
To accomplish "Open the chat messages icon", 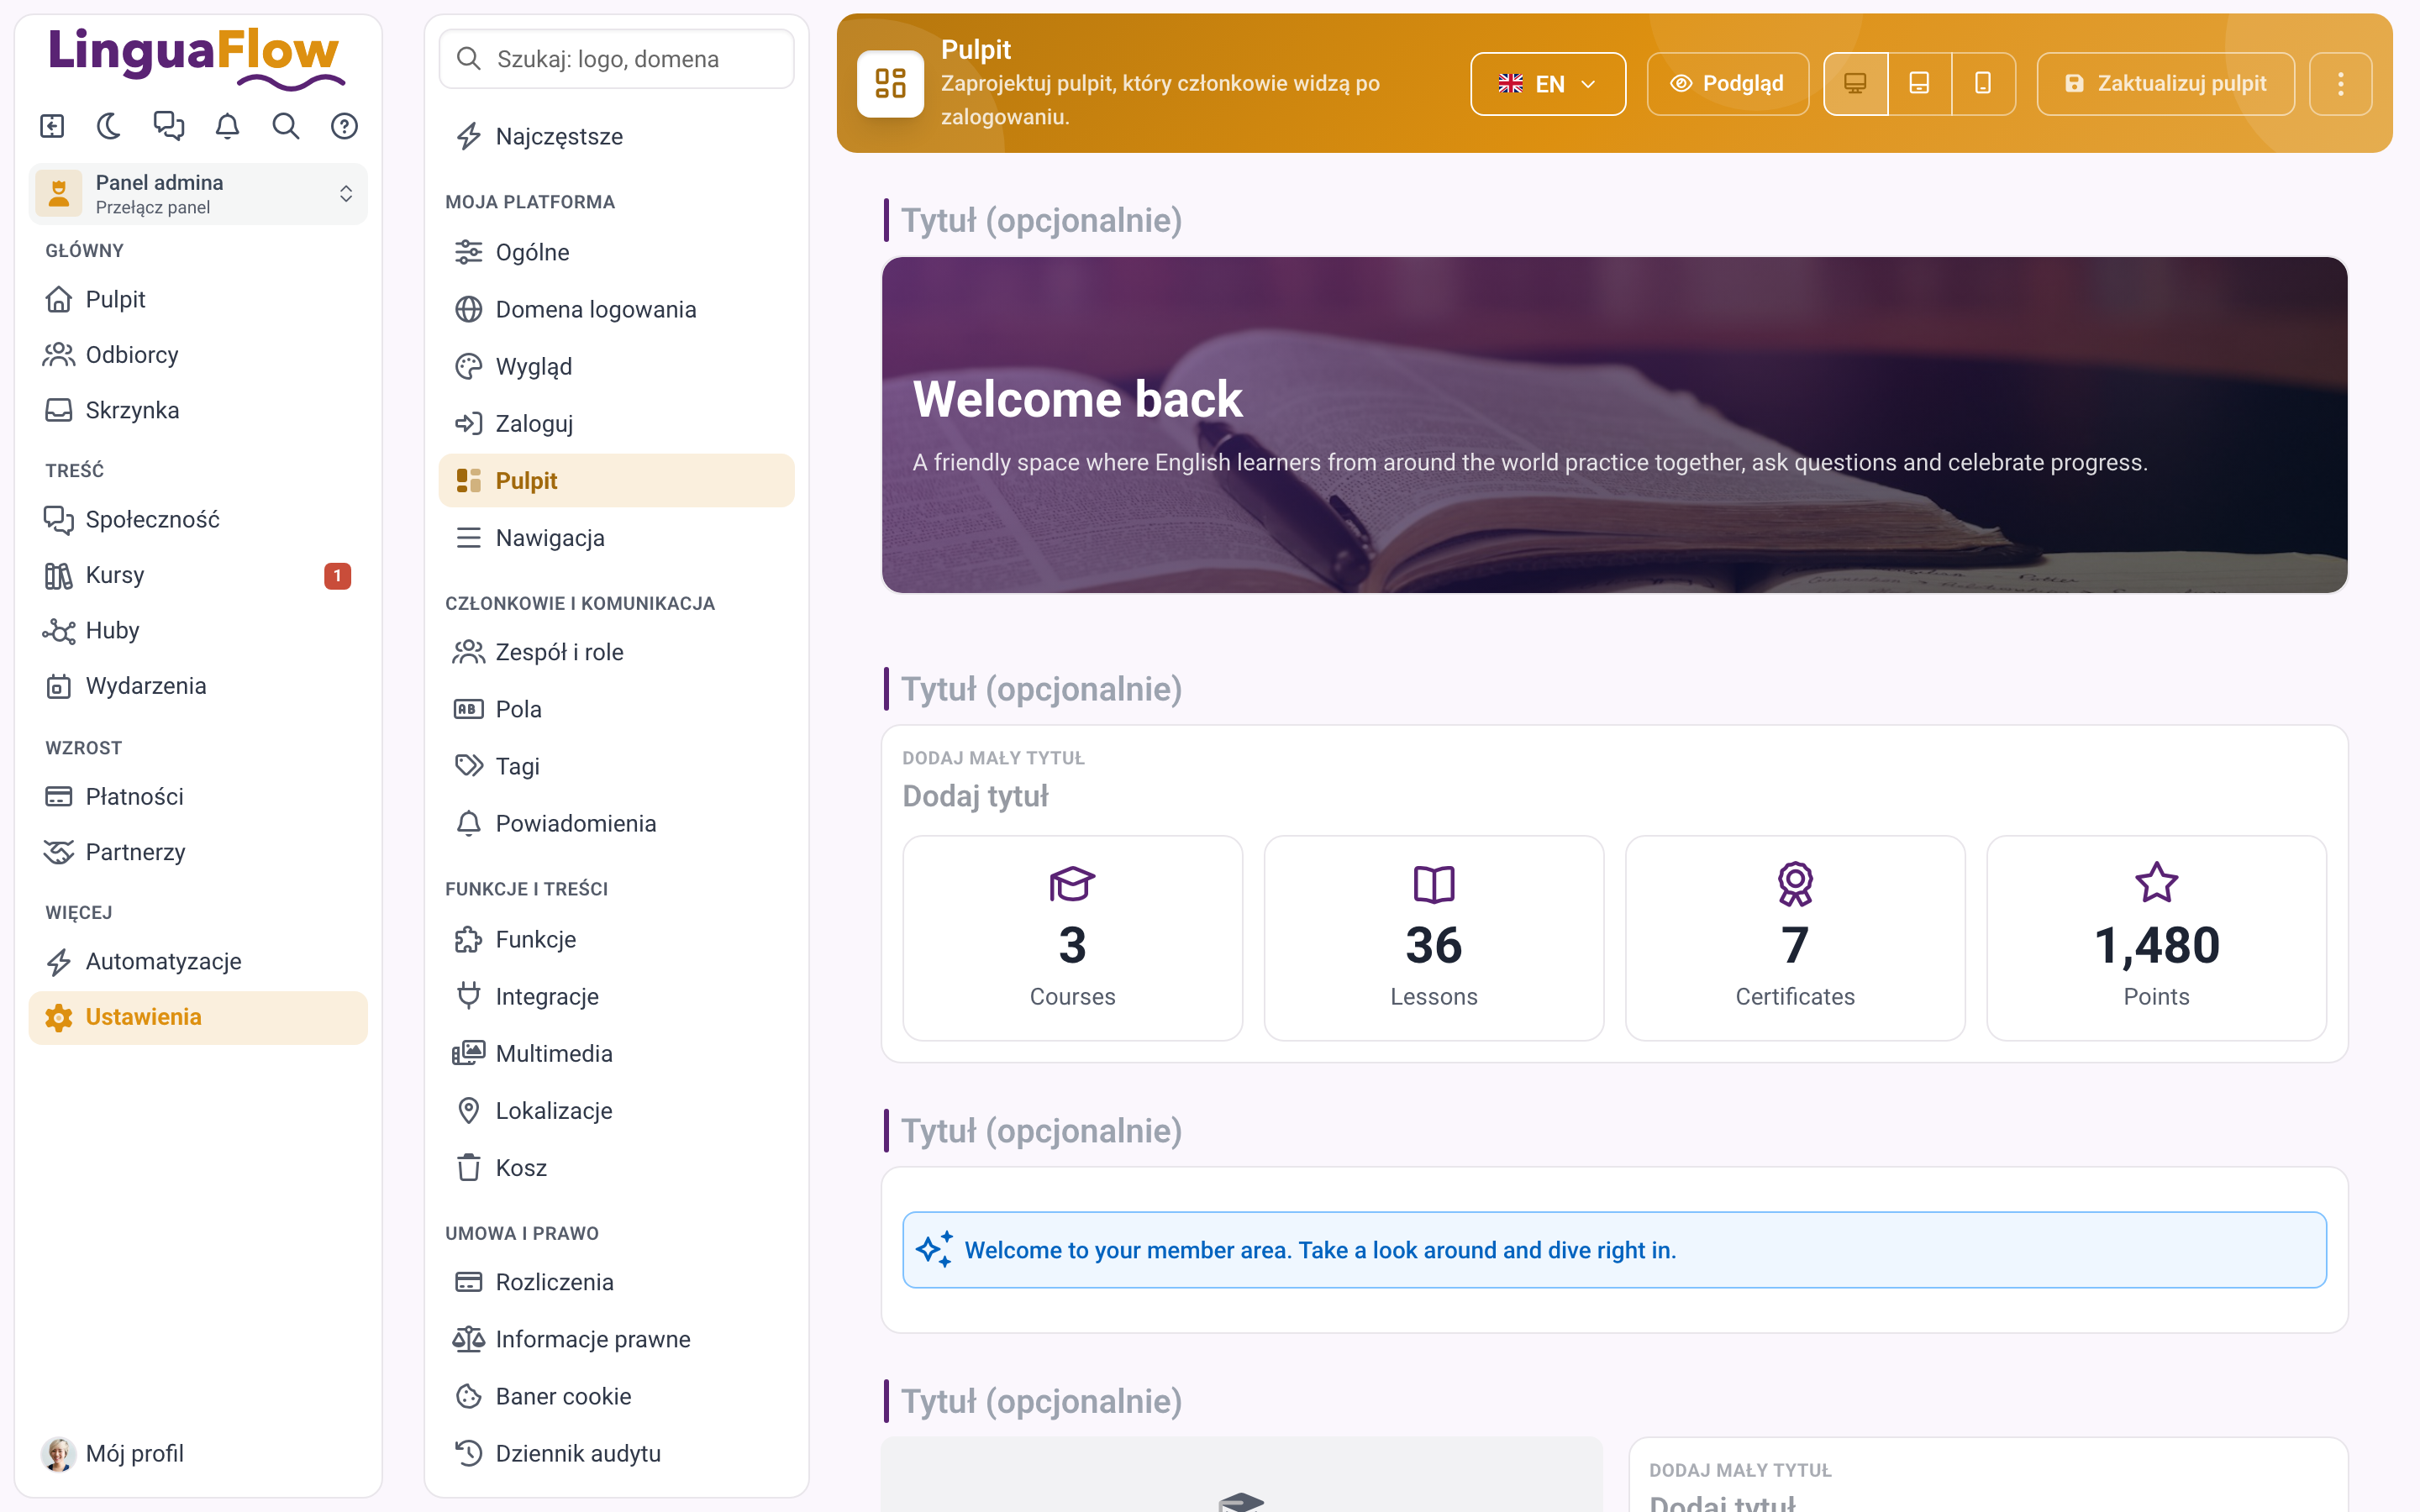I will click(168, 126).
